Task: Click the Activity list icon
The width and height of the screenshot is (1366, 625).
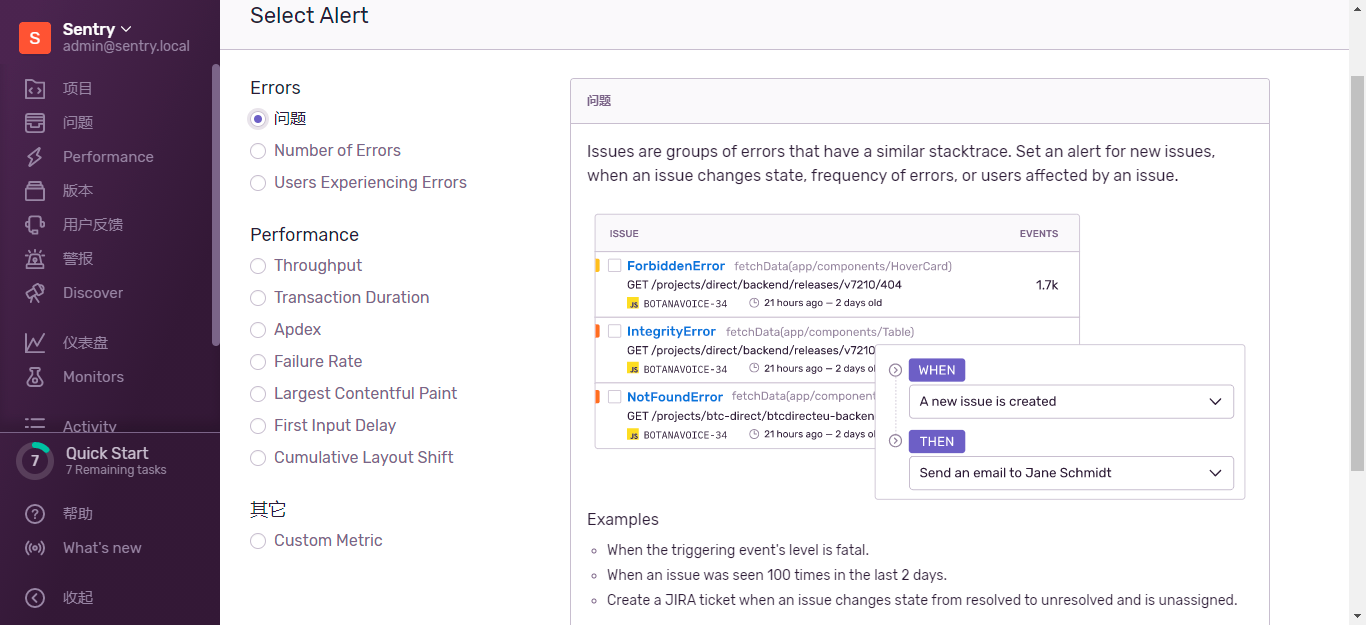Action: tap(35, 425)
